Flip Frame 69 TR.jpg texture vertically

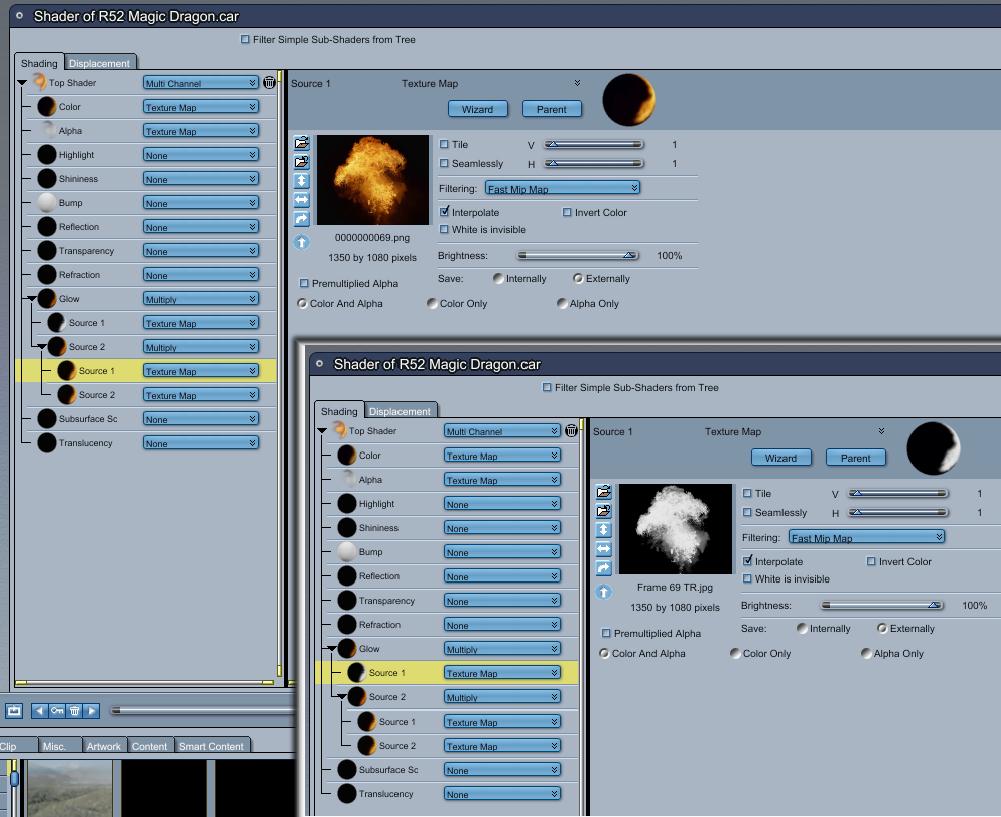coord(603,530)
